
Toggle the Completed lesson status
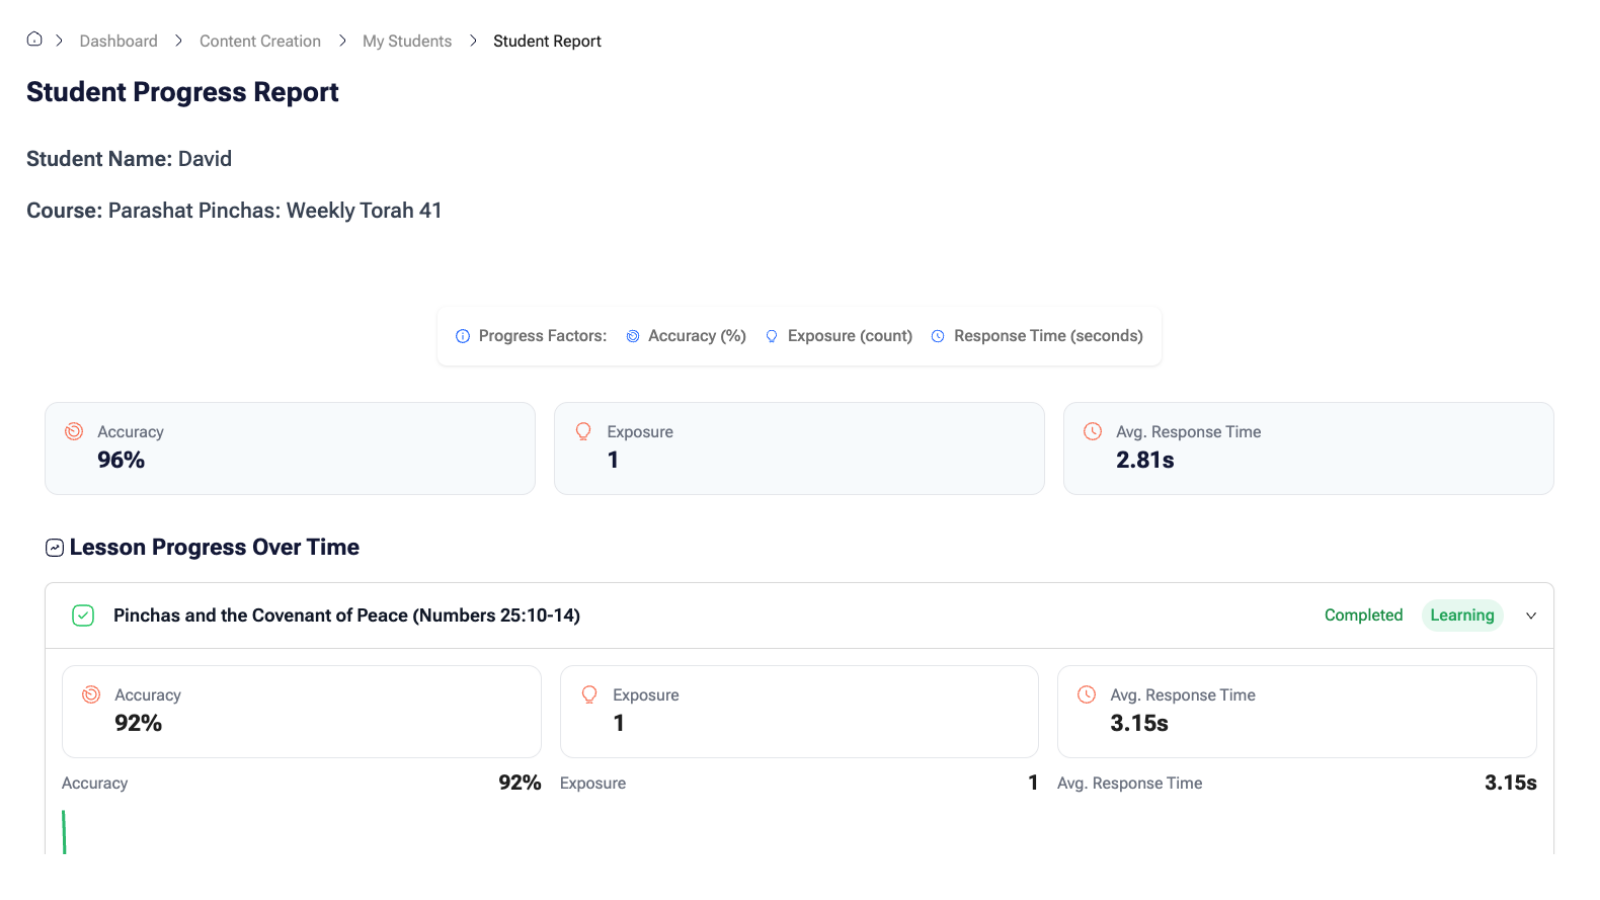pyautogui.click(x=1363, y=615)
